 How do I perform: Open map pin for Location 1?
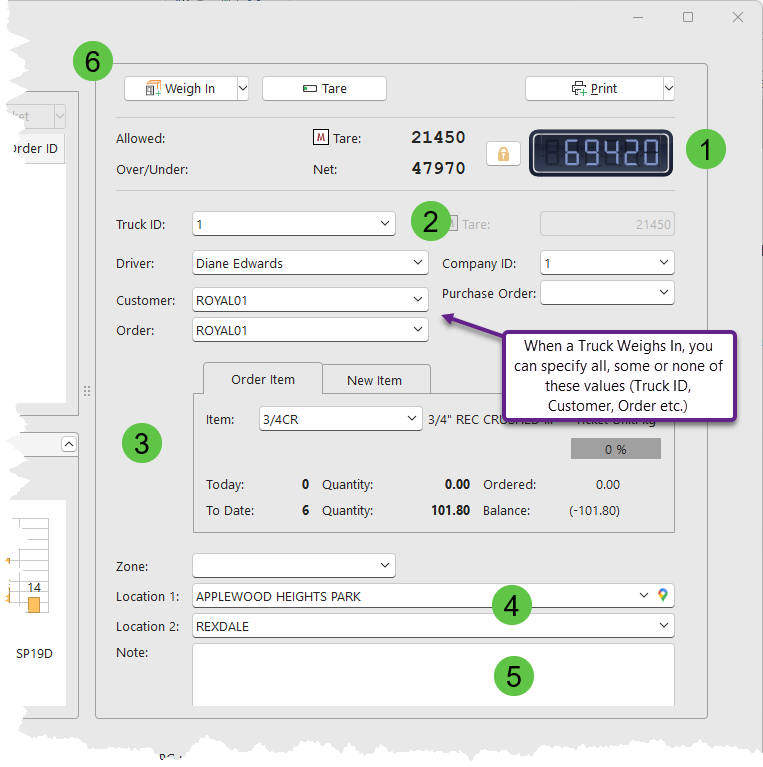point(662,596)
